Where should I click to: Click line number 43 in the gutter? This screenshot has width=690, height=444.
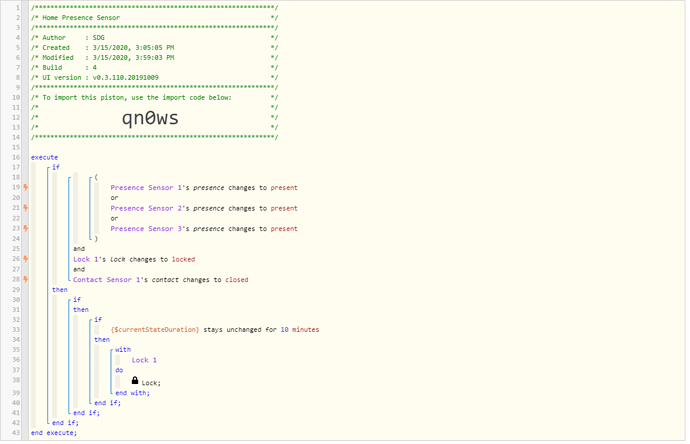point(16,433)
